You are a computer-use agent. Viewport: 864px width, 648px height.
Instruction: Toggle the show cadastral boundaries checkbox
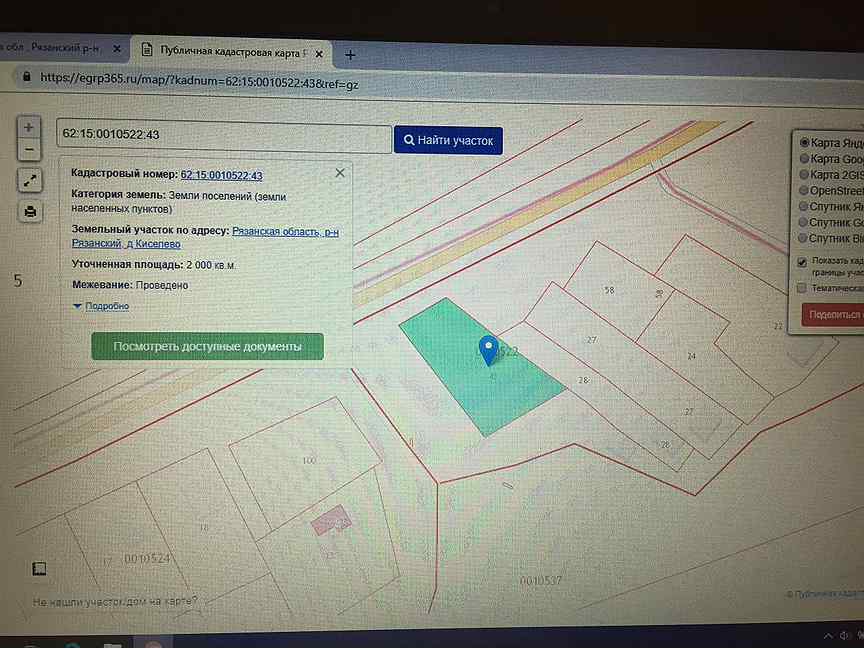802,262
